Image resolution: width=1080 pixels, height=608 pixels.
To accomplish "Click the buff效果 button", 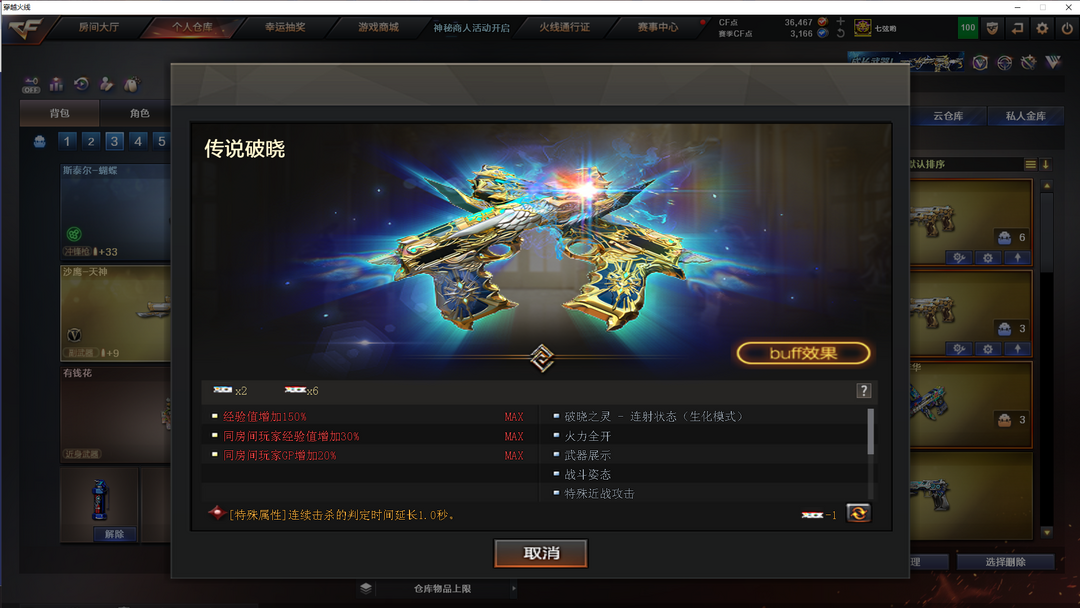I will (x=803, y=353).
